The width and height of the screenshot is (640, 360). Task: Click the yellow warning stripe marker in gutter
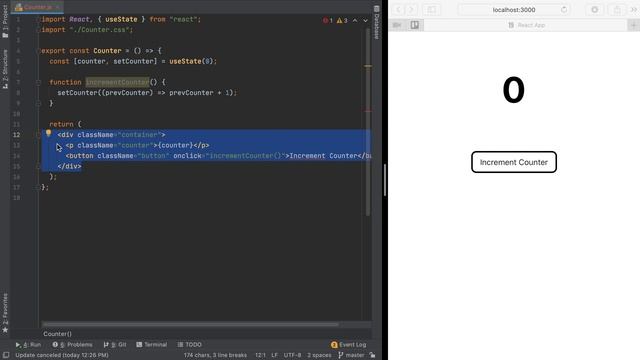(368, 66)
